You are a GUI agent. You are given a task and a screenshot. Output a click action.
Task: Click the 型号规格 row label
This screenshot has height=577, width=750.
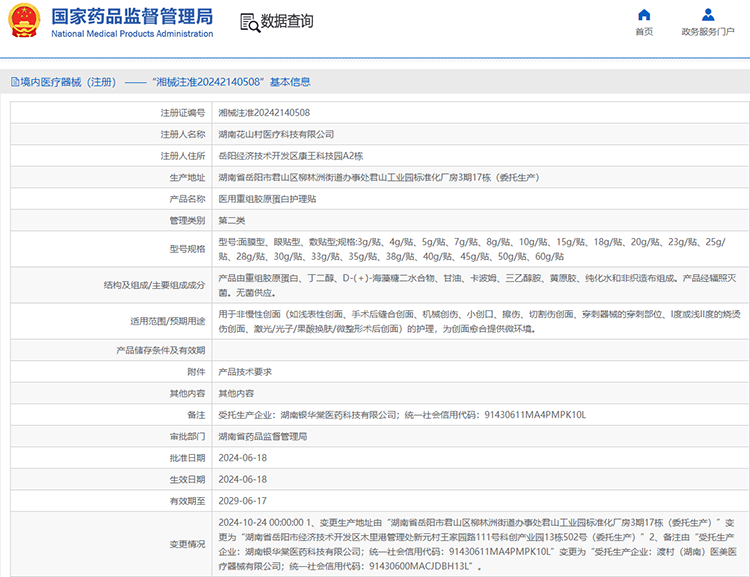click(x=187, y=249)
